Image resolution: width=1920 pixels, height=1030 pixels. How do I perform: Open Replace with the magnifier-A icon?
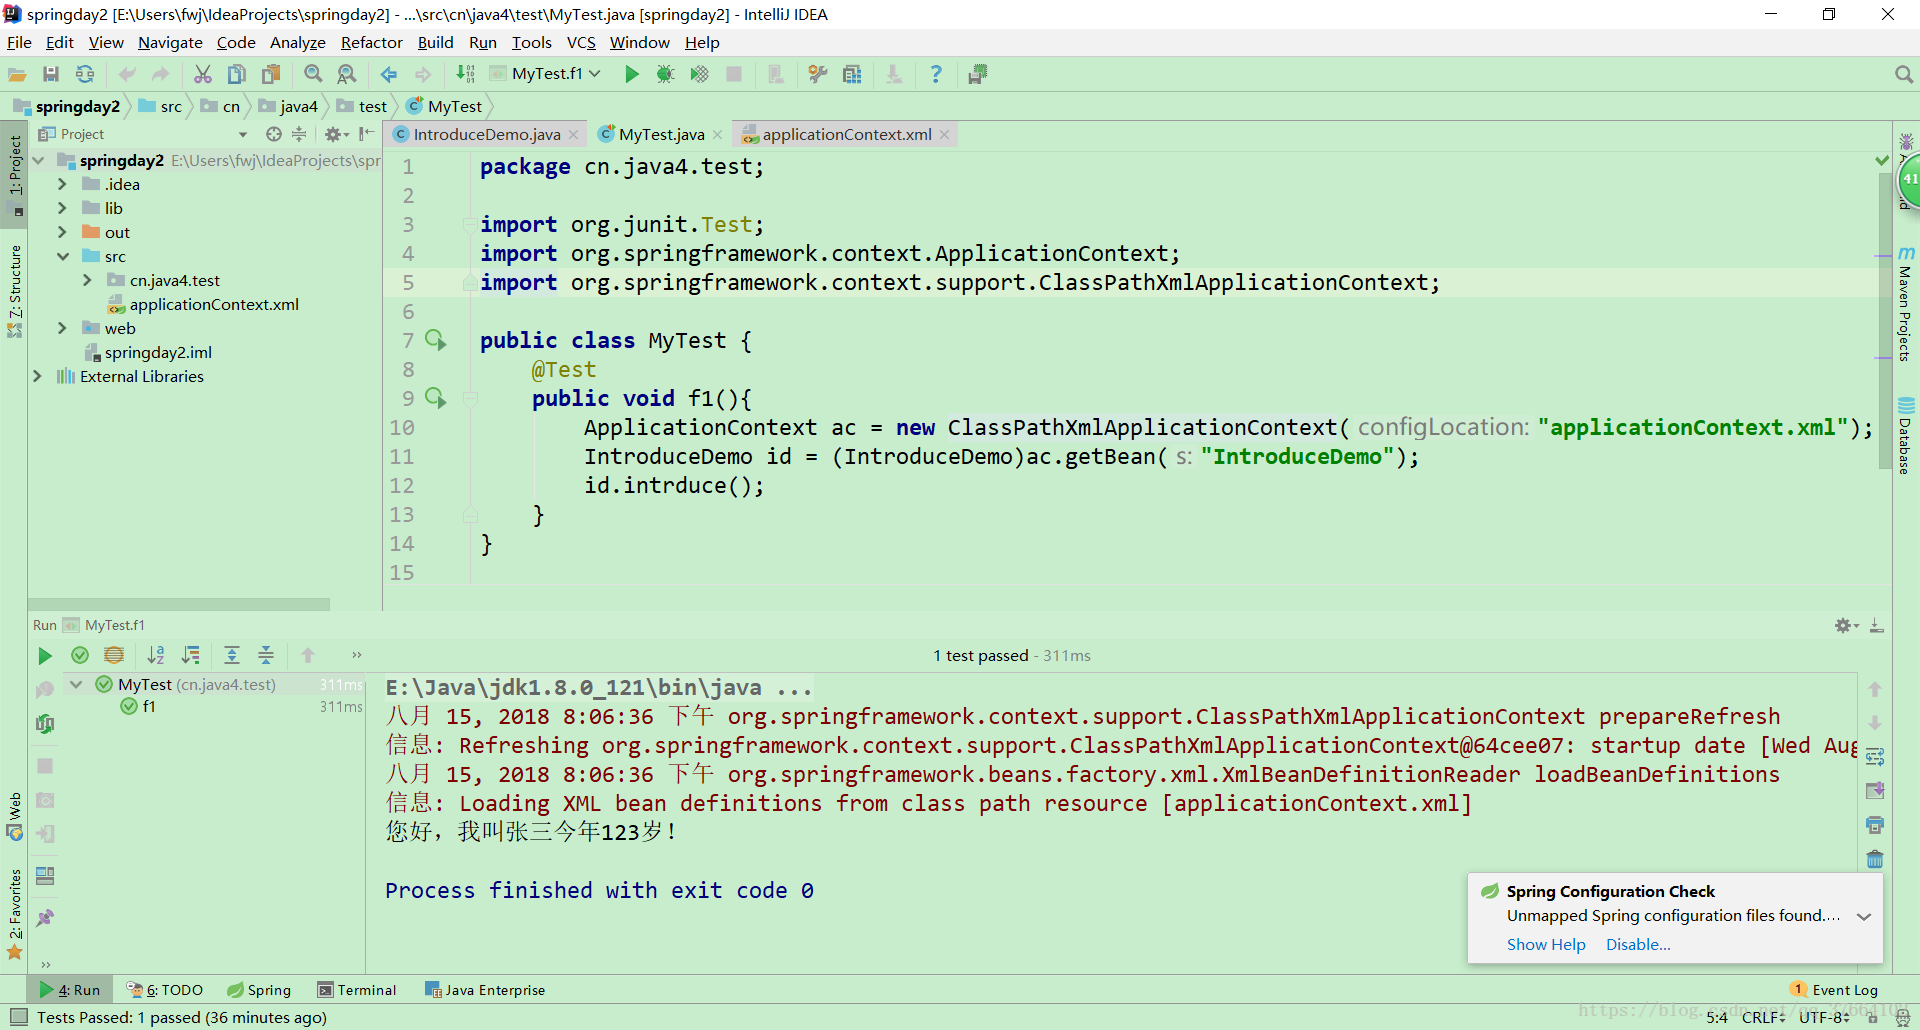click(x=347, y=74)
